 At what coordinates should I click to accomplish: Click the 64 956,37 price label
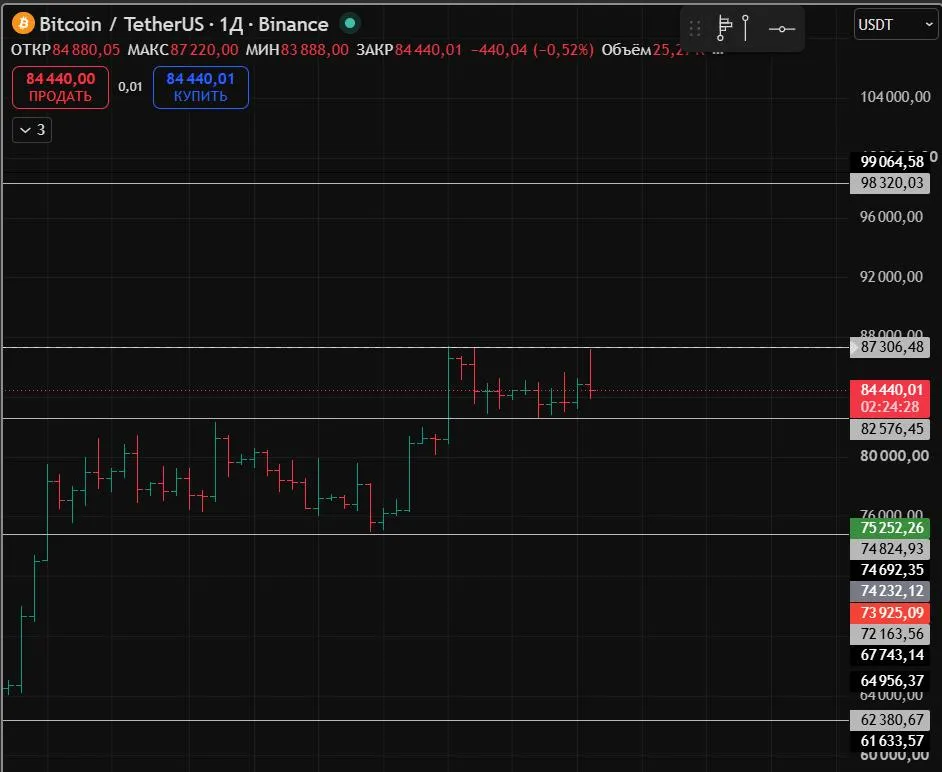pyautogui.click(x=890, y=681)
